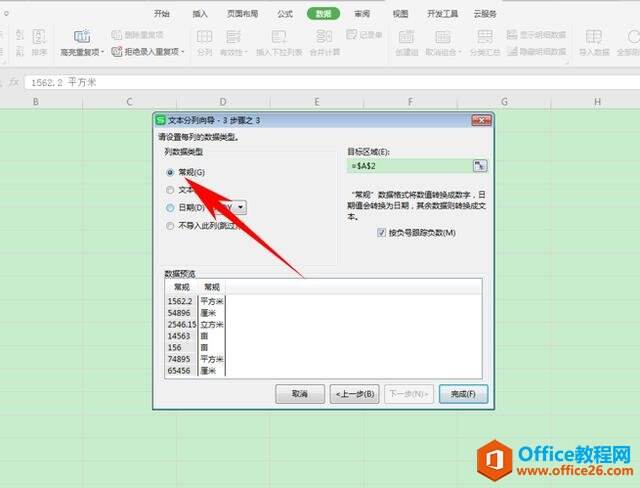
Task: Click preview cell 65456
Action: 179,370
